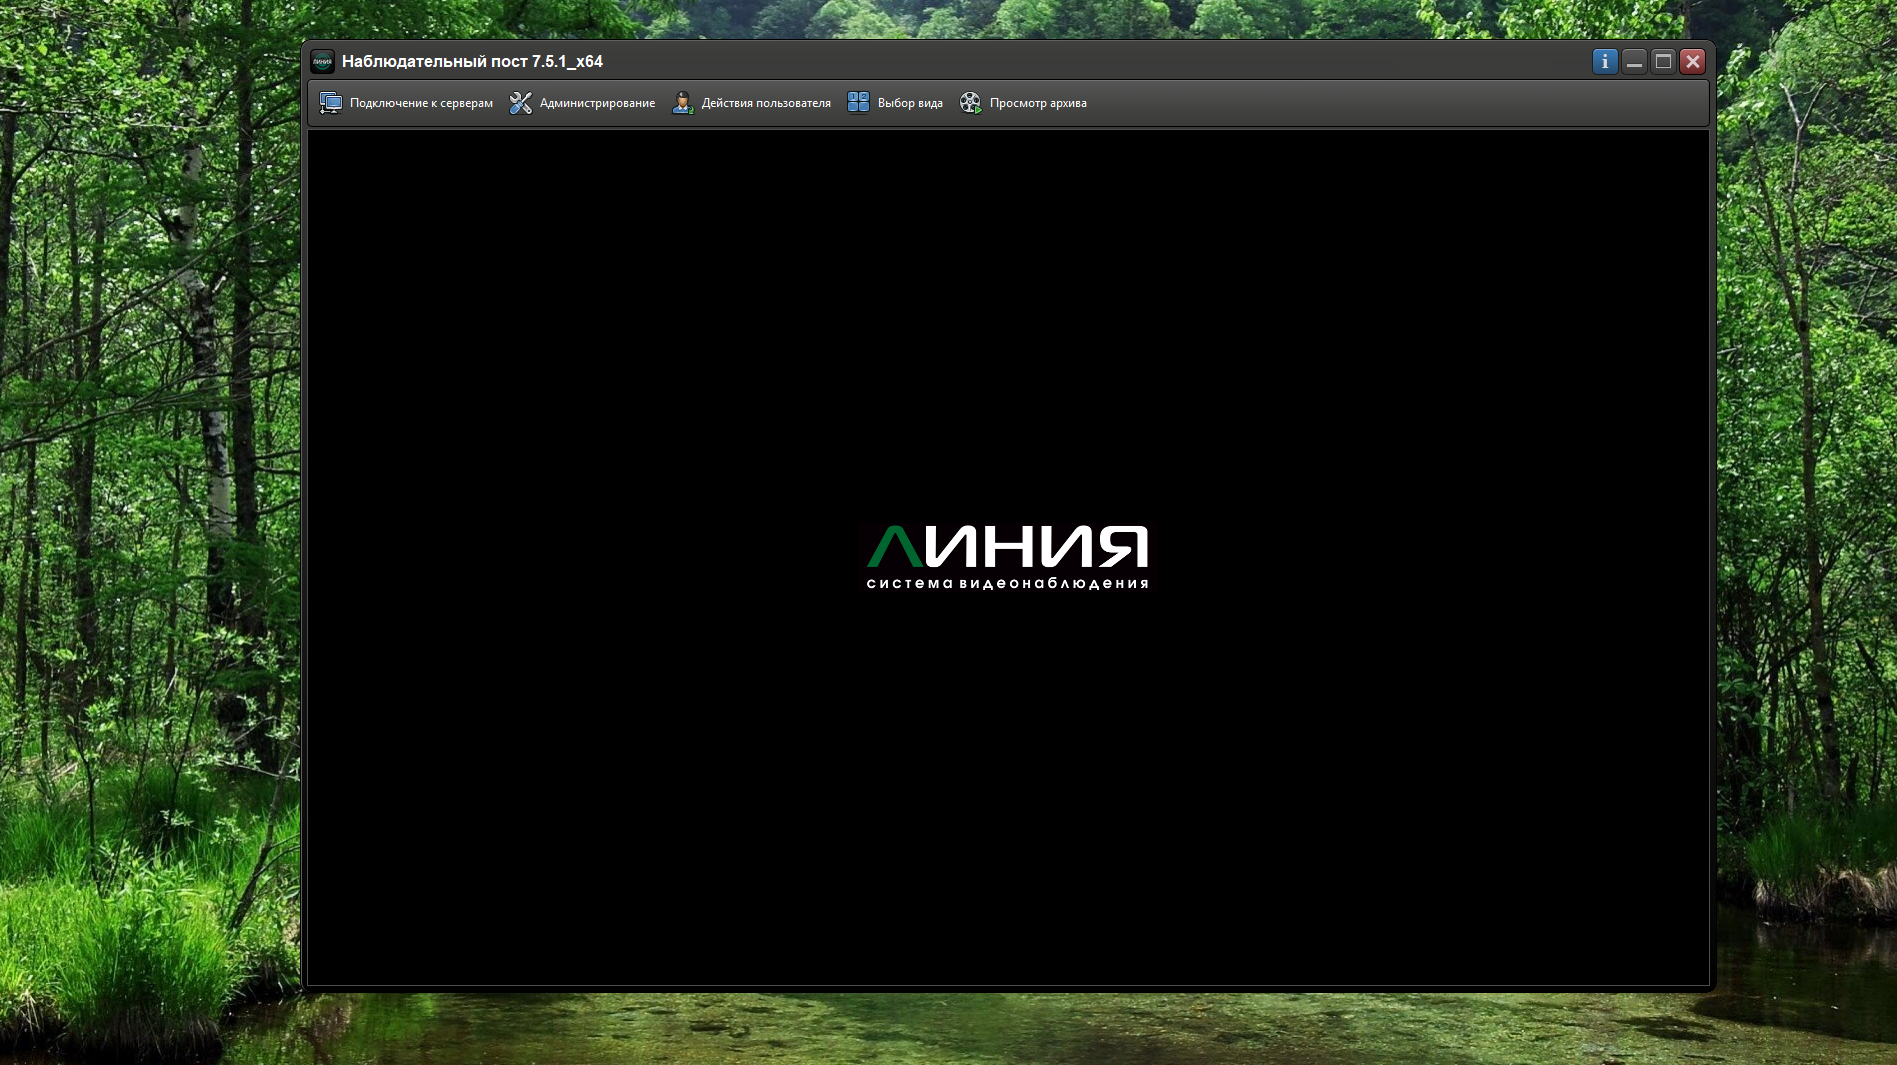Open Действия пользователя menu
This screenshot has height=1065, width=1897.
click(x=751, y=103)
